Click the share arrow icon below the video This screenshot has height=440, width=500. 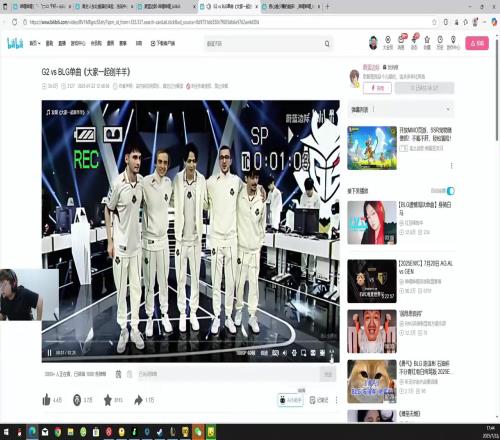(x=138, y=400)
